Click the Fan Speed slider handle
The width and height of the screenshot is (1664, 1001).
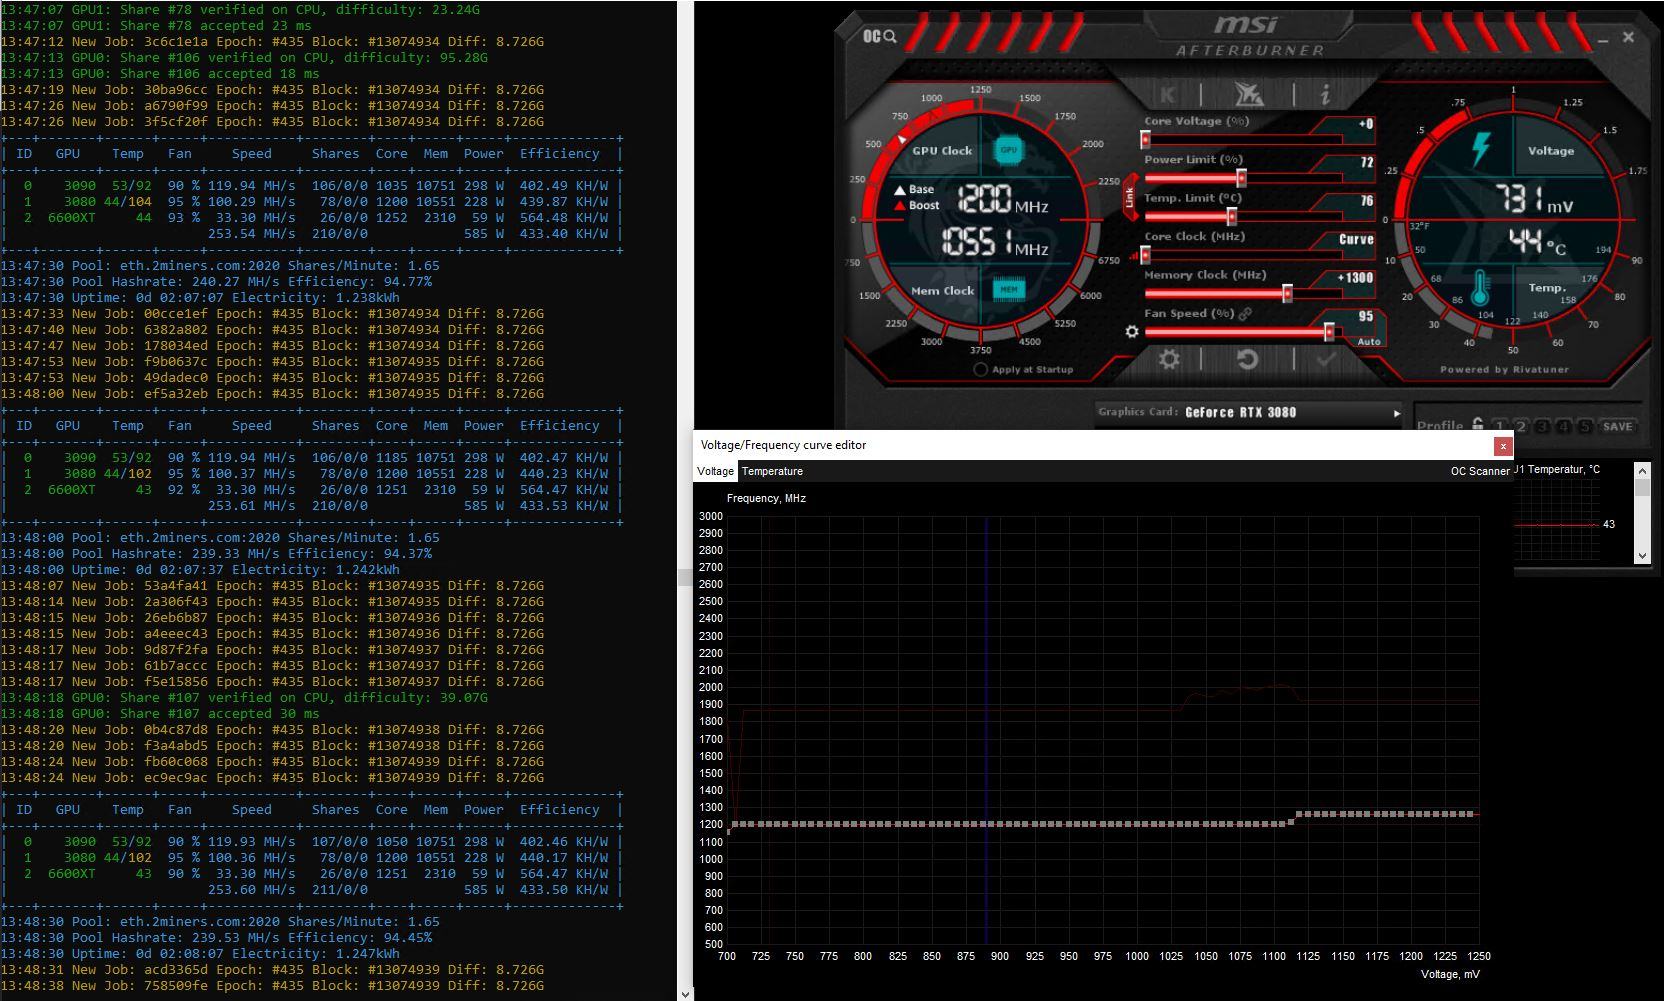pos(1329,331)
